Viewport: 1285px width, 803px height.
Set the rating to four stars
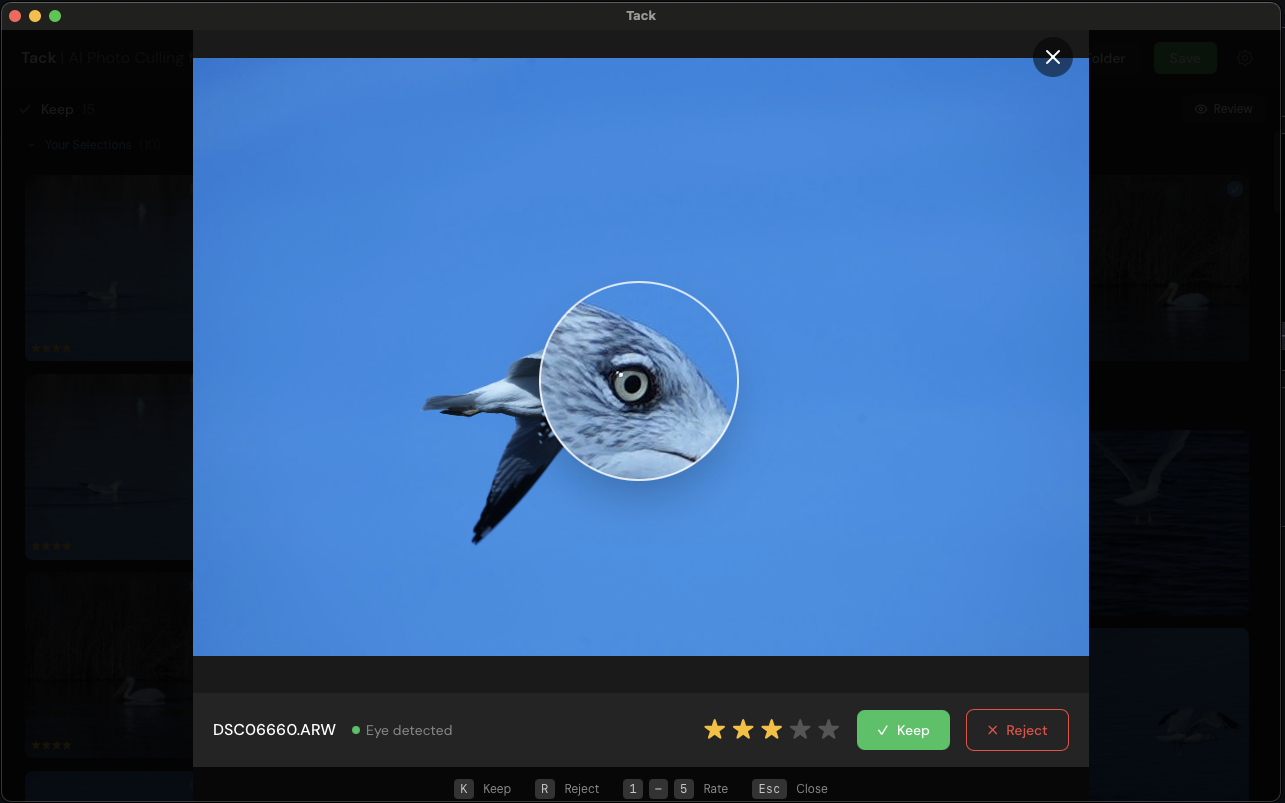pos(800,729)
